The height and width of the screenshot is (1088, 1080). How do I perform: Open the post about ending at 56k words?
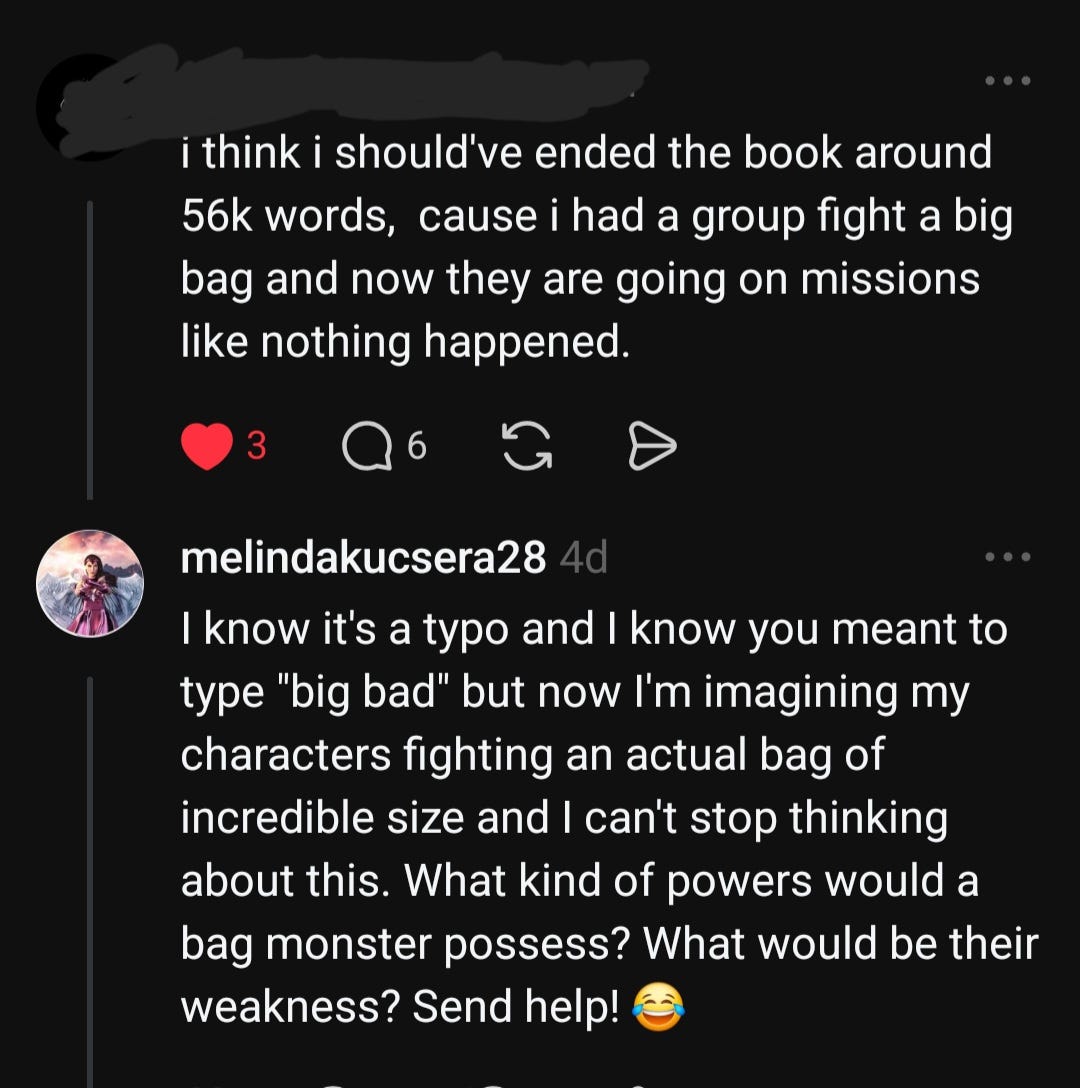pyautogui.click(x=596, y=247)
